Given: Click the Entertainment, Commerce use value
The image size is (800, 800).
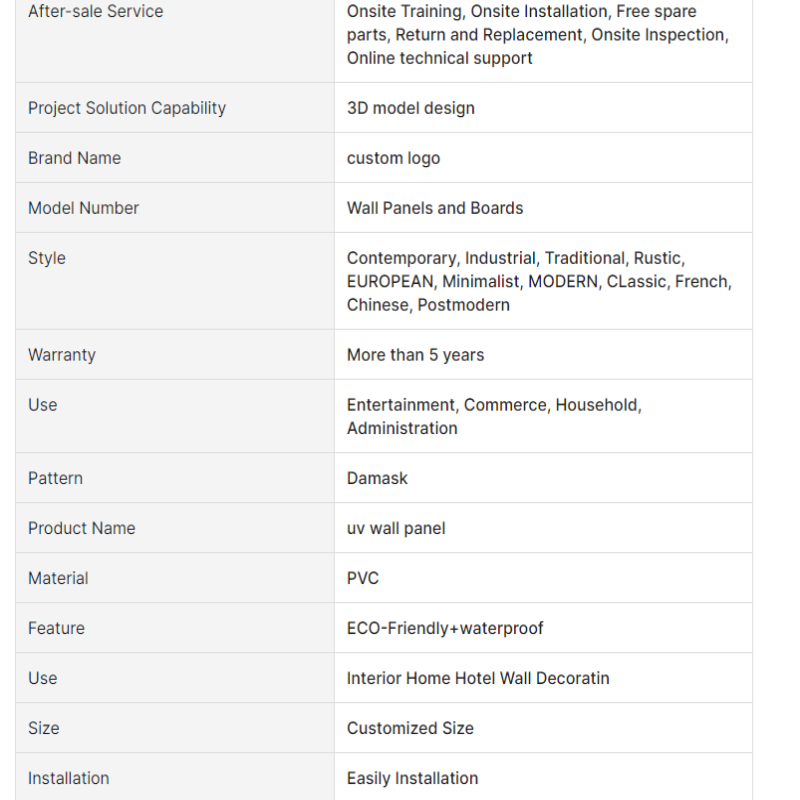Looking at the screenshot, I should (x=494, y=417).
